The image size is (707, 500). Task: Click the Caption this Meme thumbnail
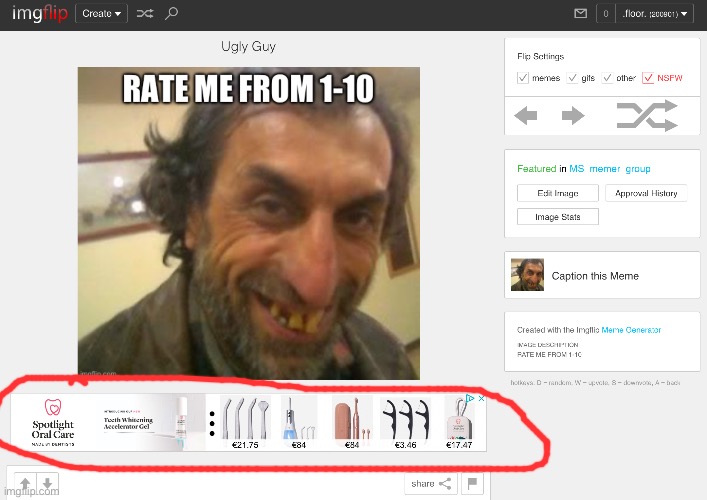[x=527, y=275]
